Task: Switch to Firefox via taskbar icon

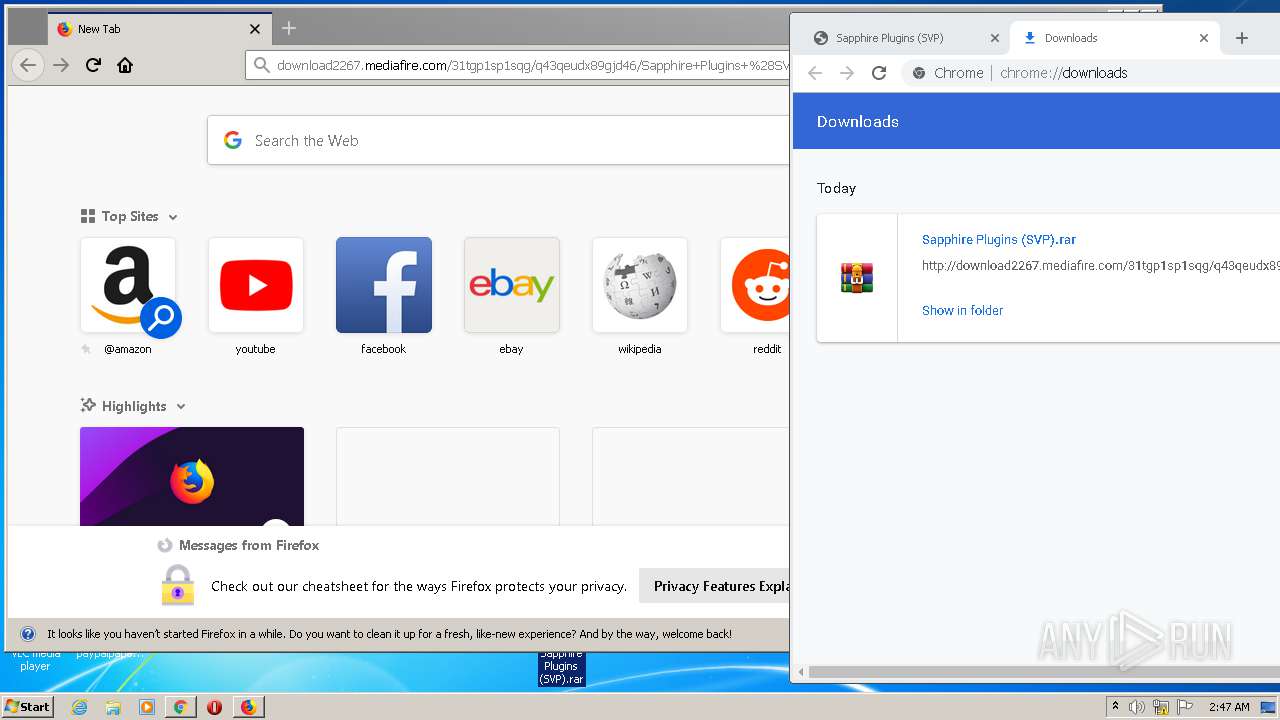Action: pos(248,707)
